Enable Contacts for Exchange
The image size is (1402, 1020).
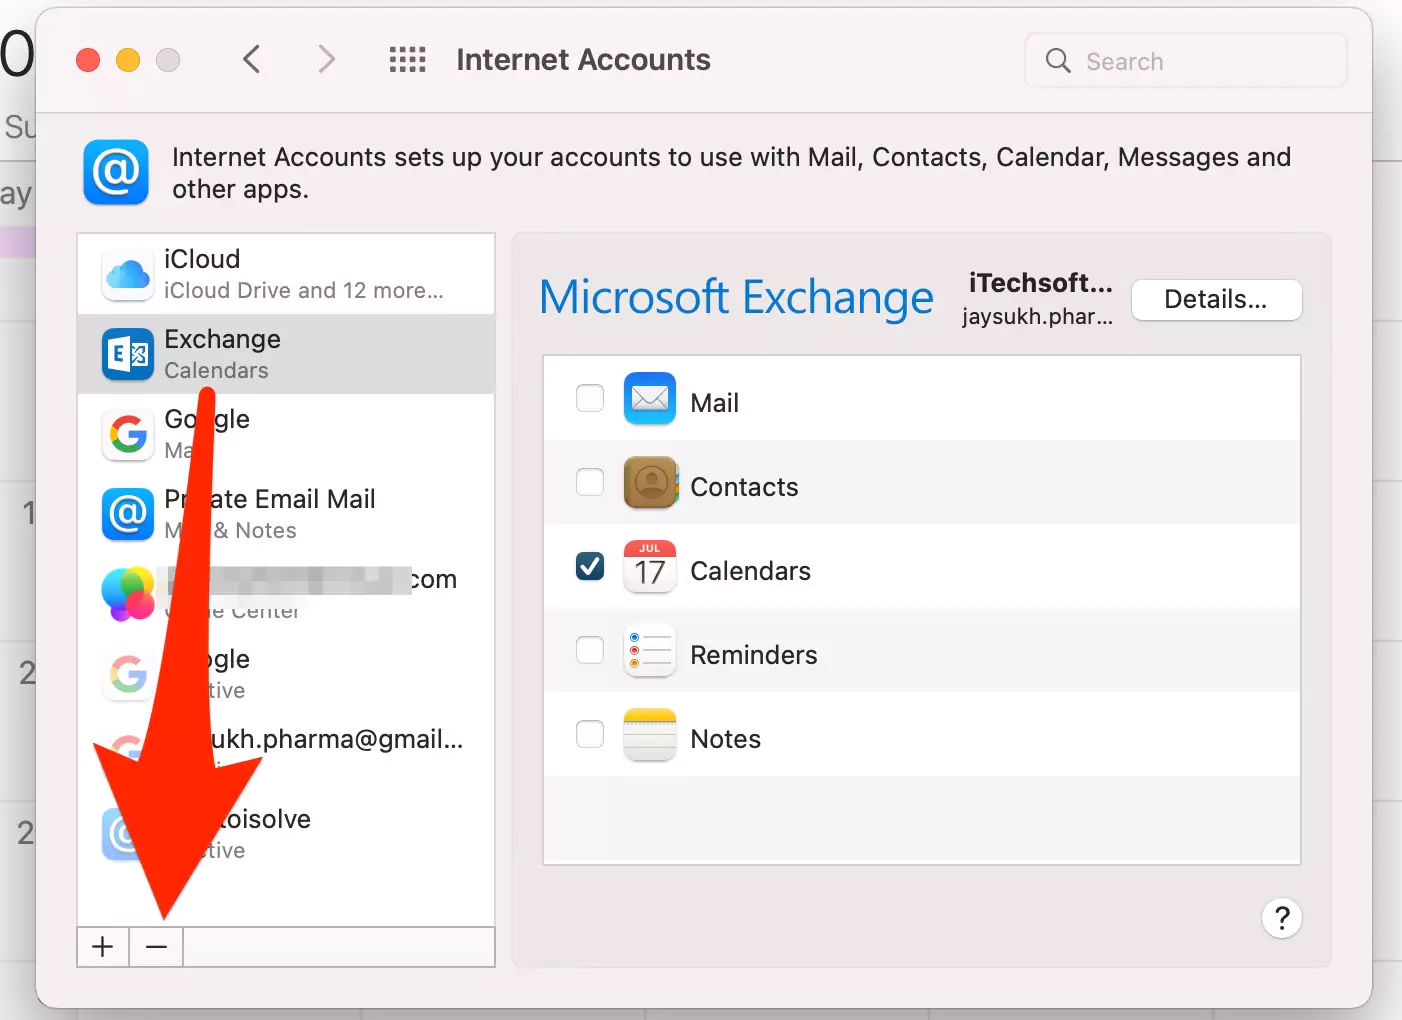pos(590,482)
